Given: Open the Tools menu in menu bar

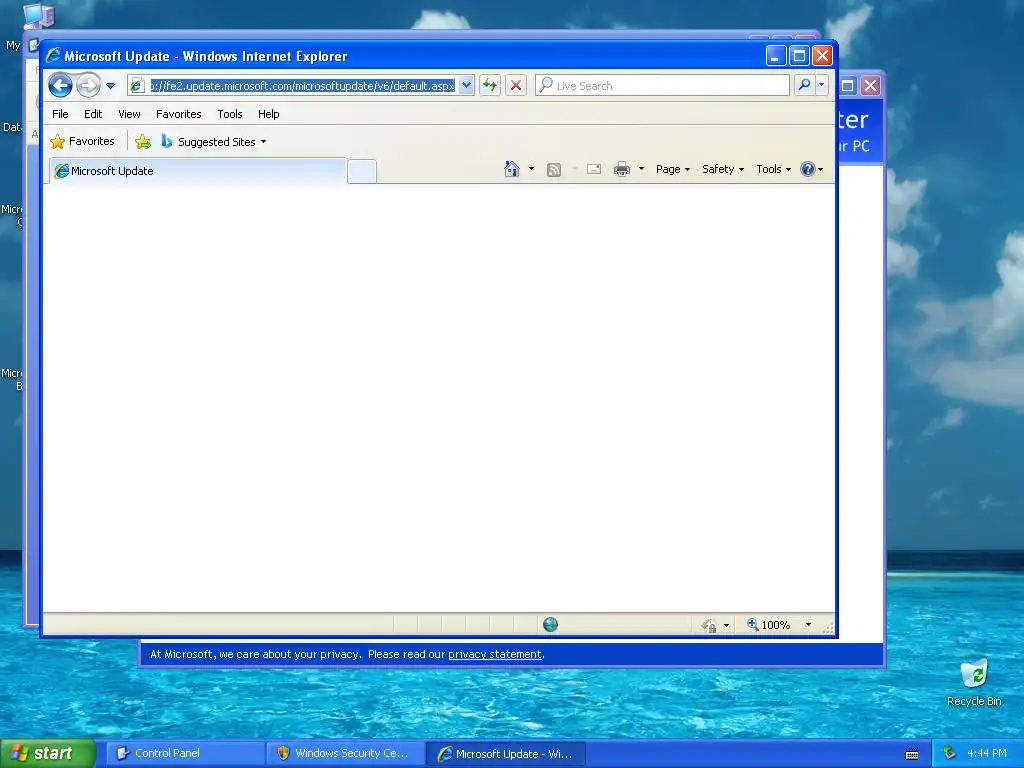Looking at the screenshot, I should pos(230,114).
